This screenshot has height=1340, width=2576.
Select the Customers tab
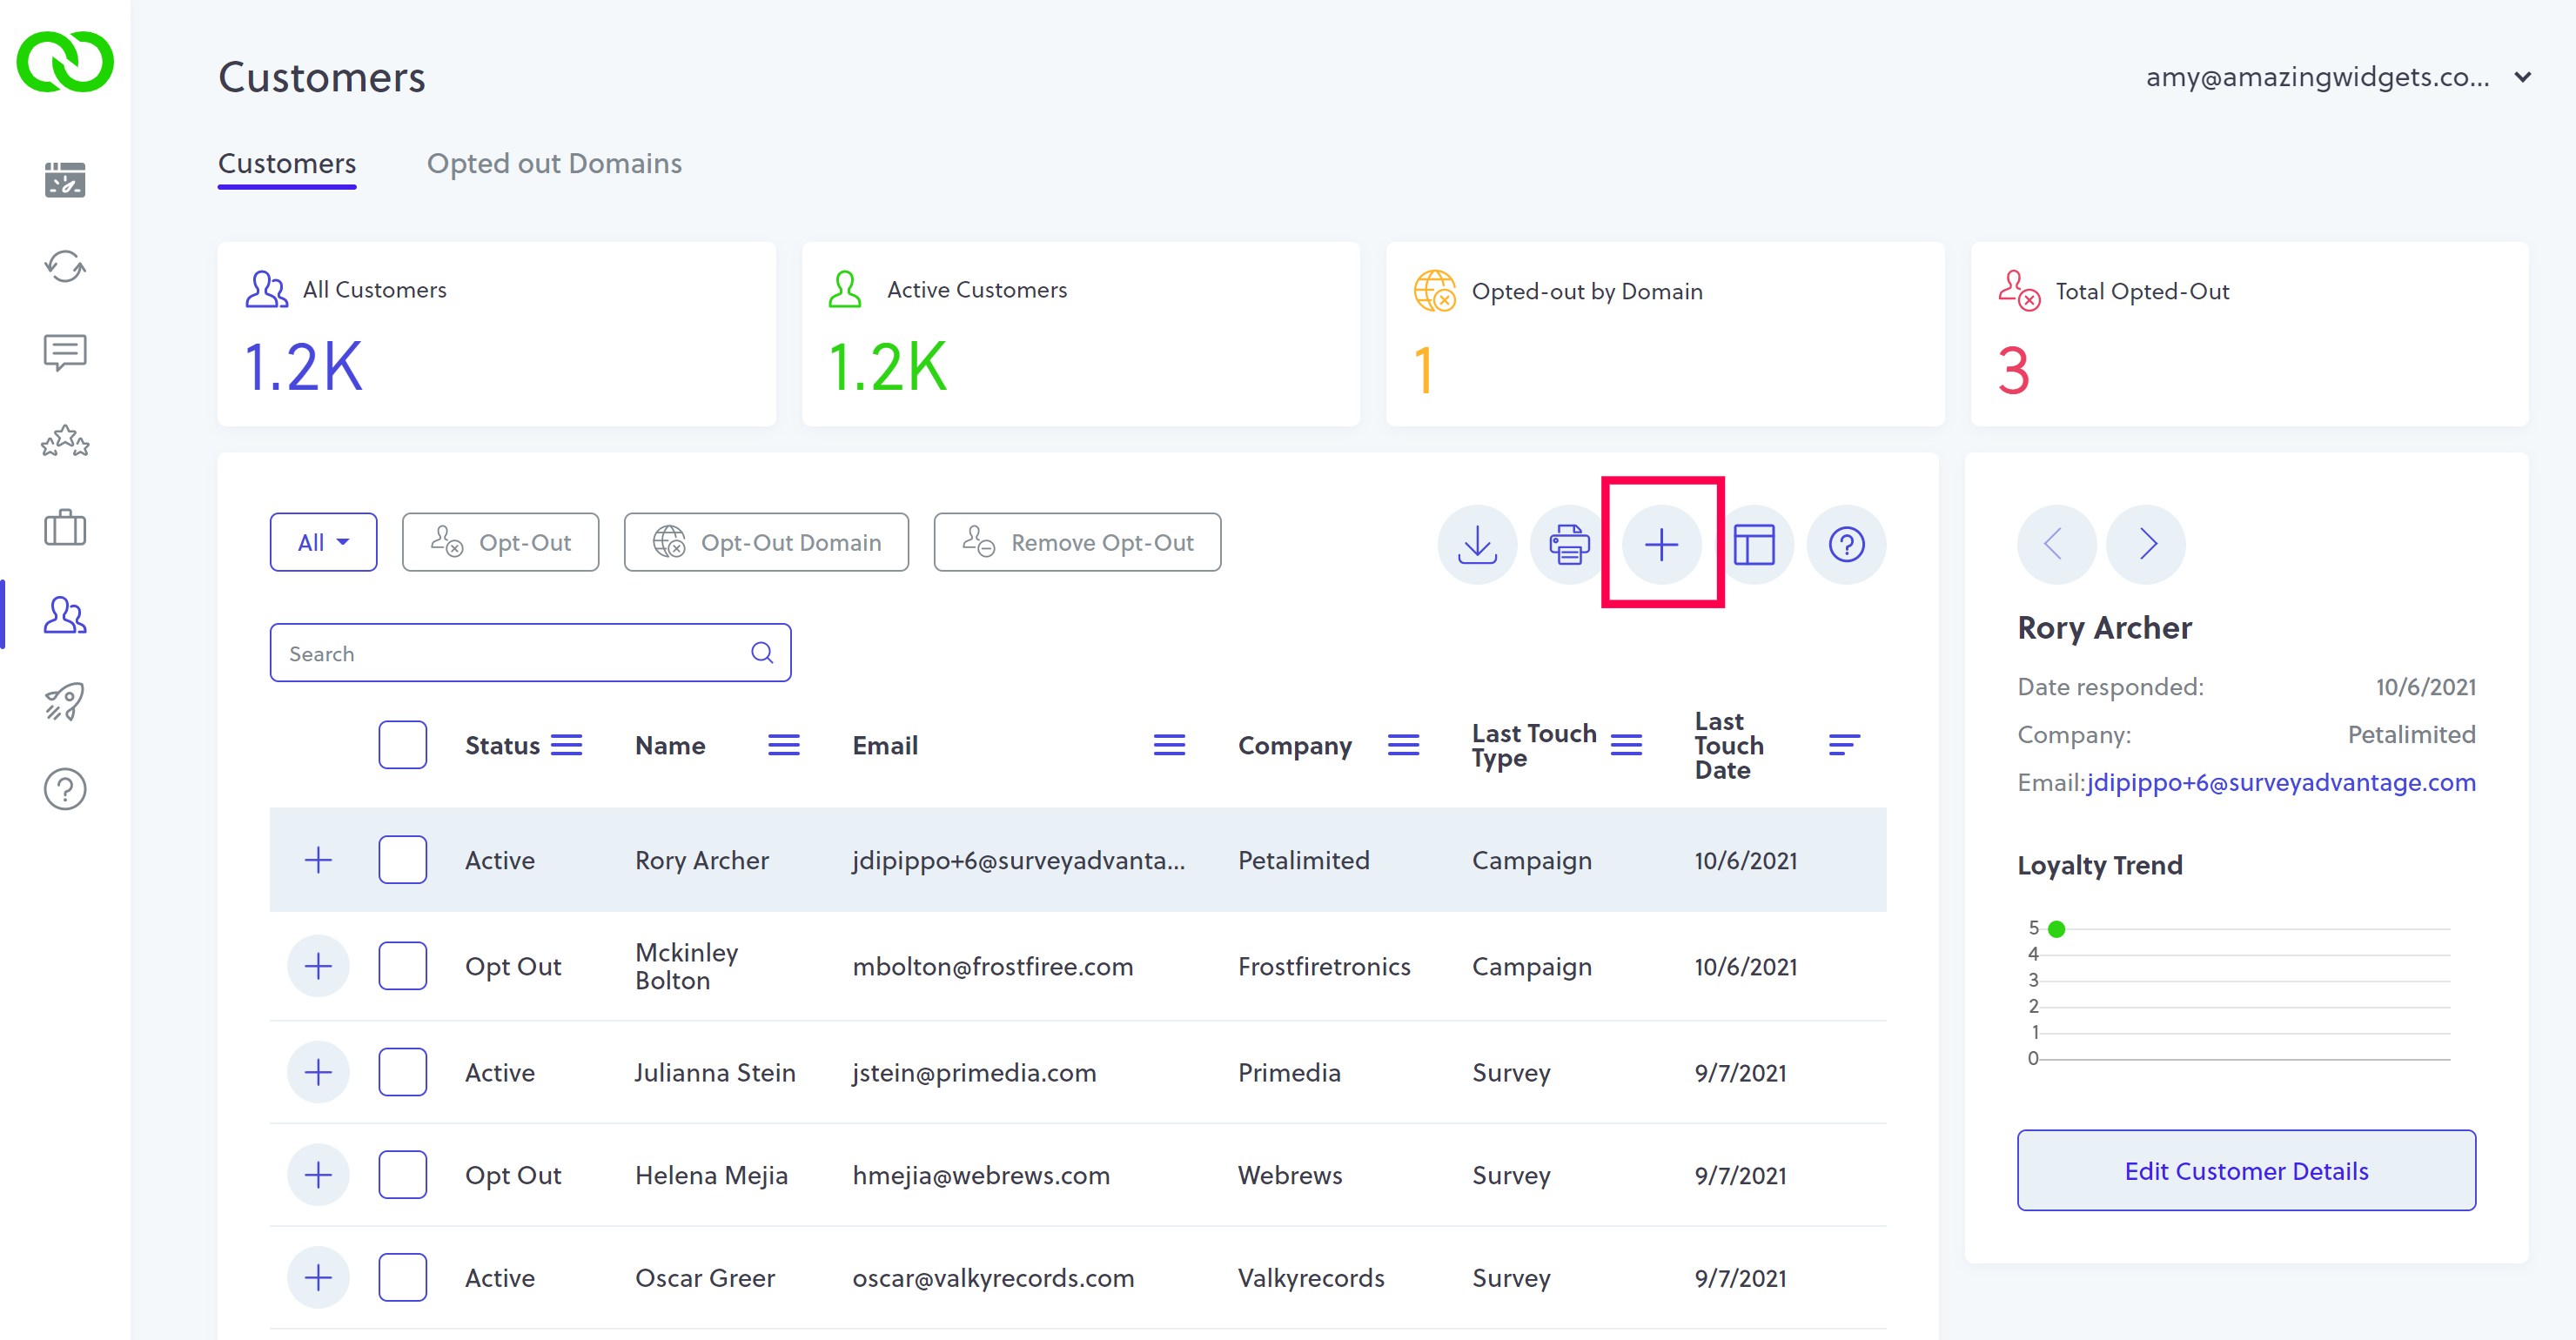[x=287, y=163]
